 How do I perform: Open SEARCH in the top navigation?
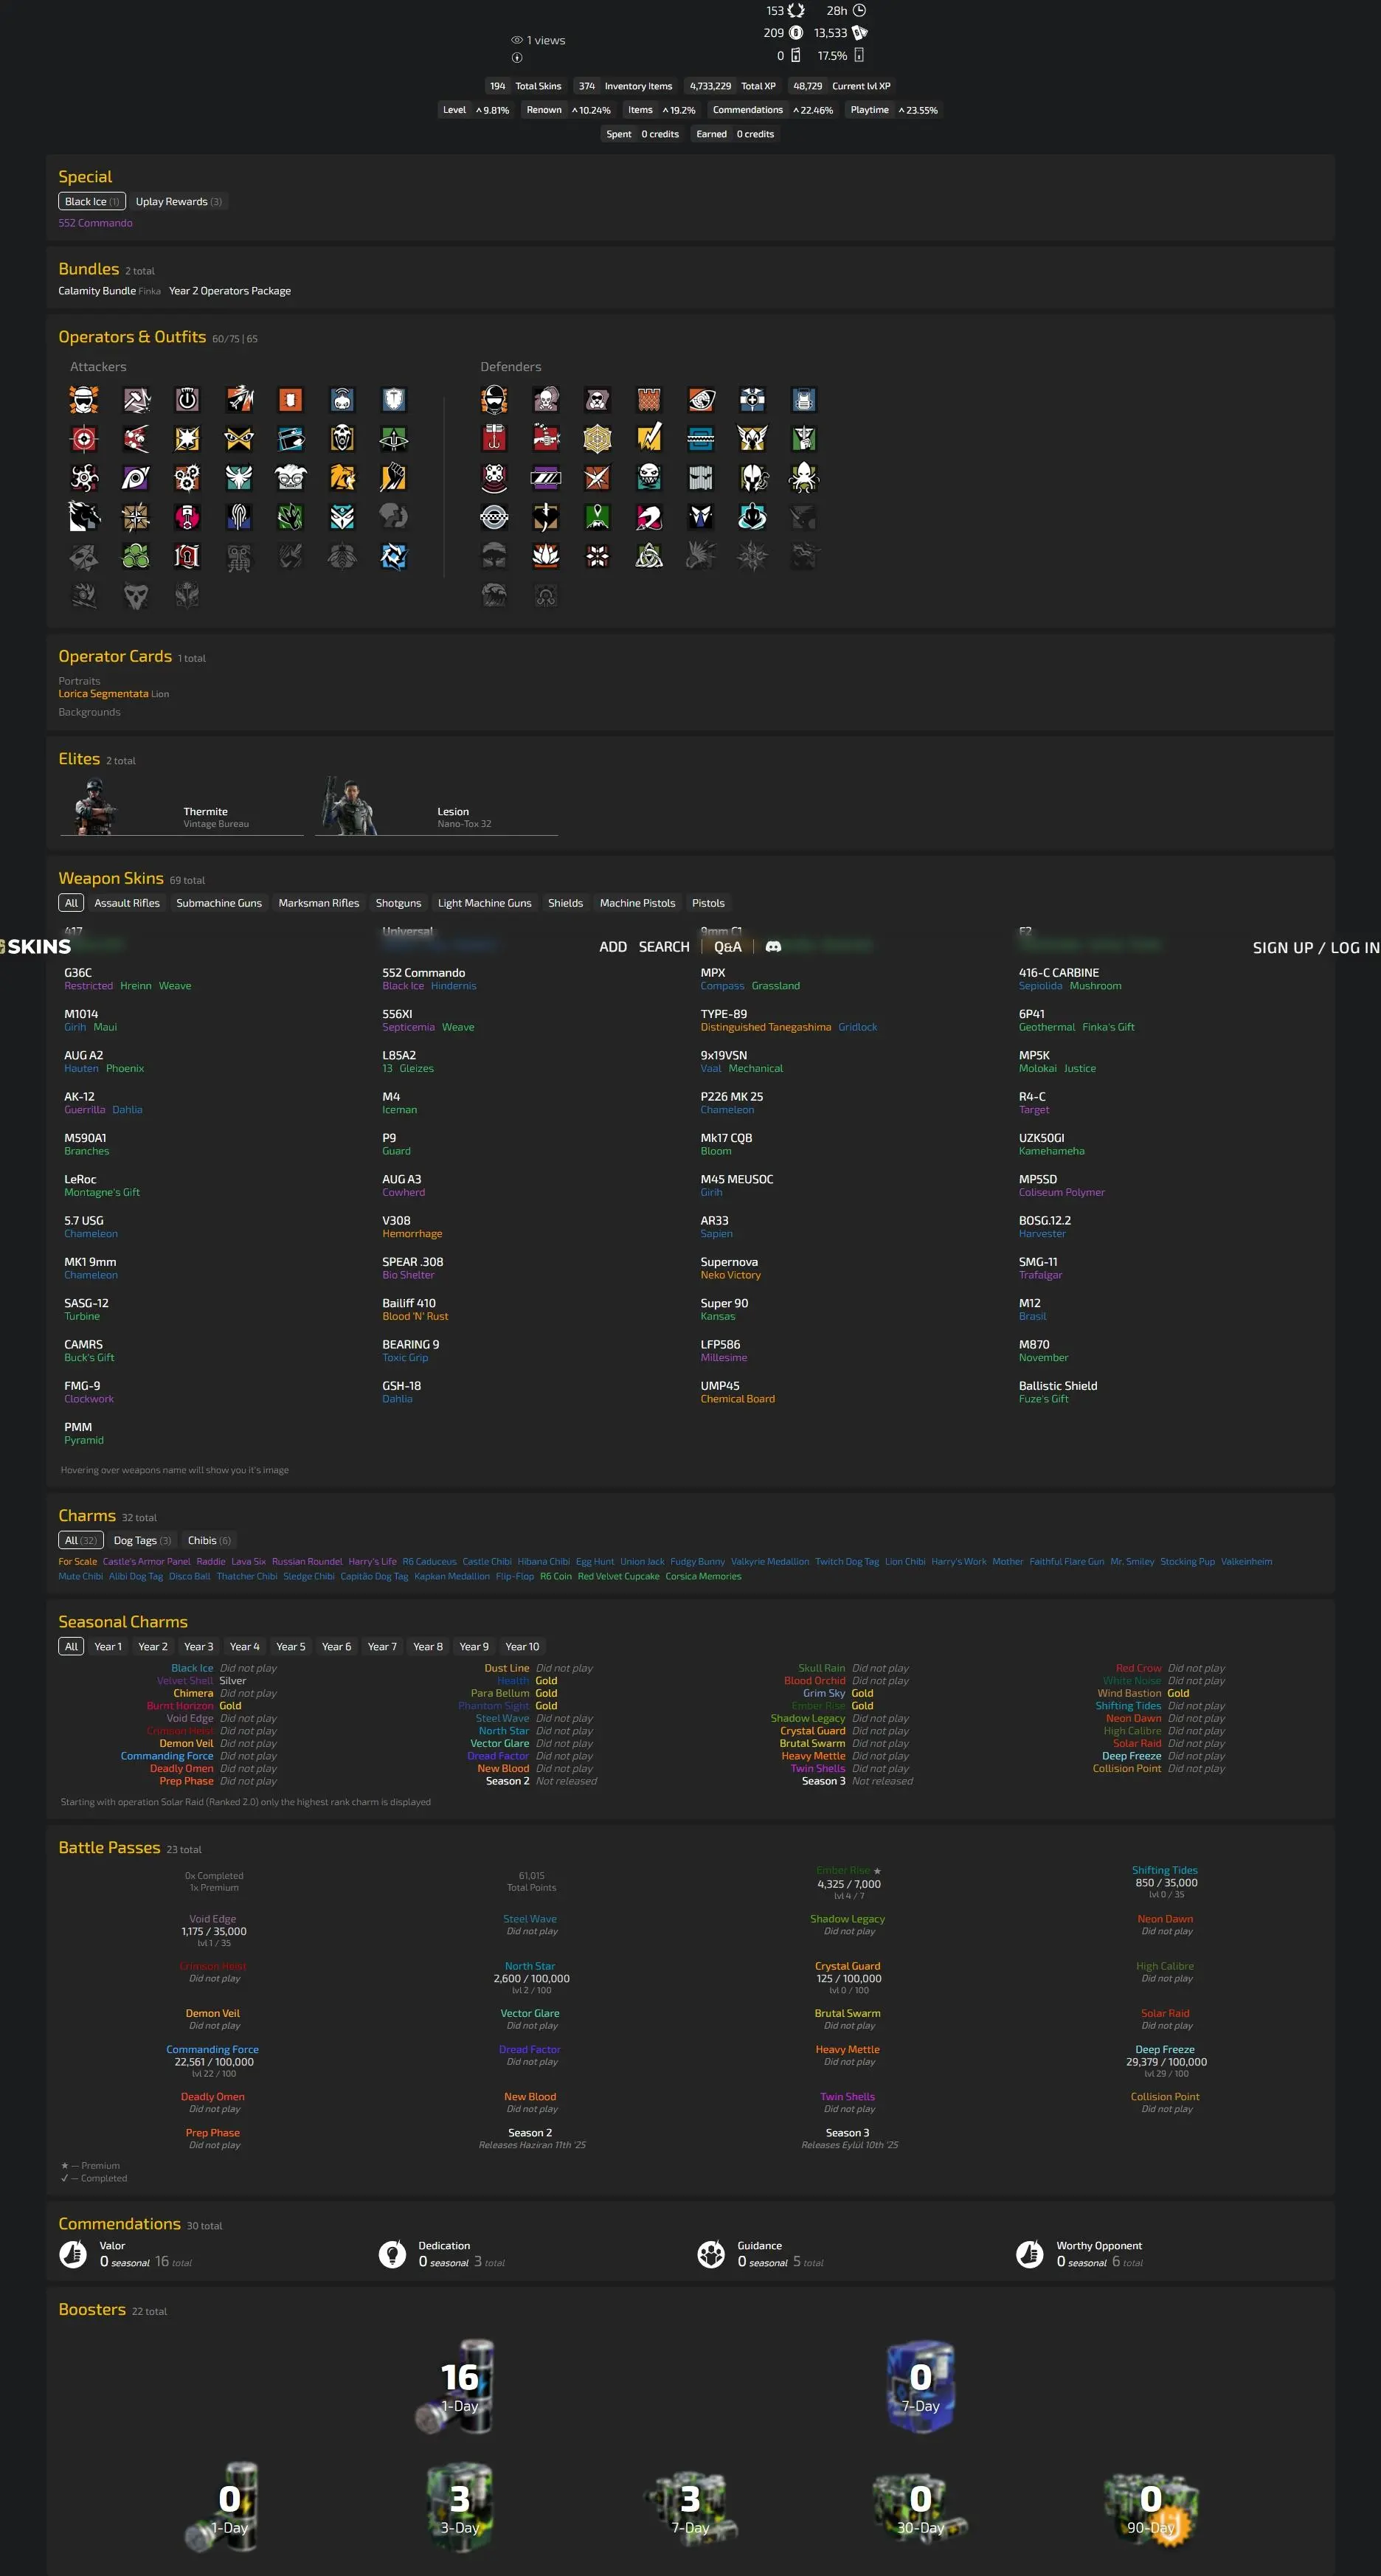(x=664, y=947)
